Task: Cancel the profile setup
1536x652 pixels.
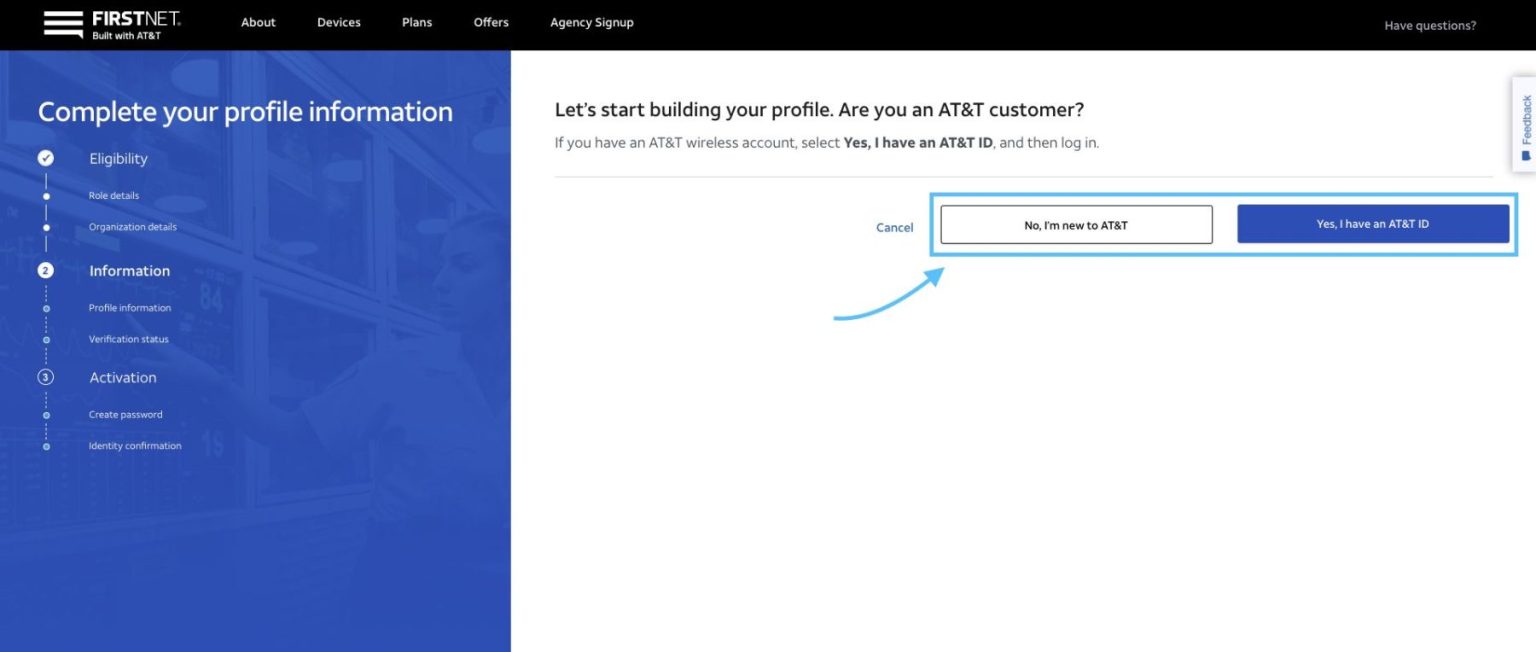Action: coord(894,227)
